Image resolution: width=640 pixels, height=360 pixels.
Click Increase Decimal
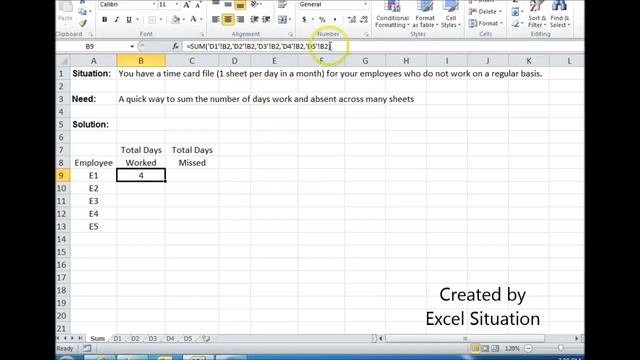pyautogui.click(x=351, y=20)
